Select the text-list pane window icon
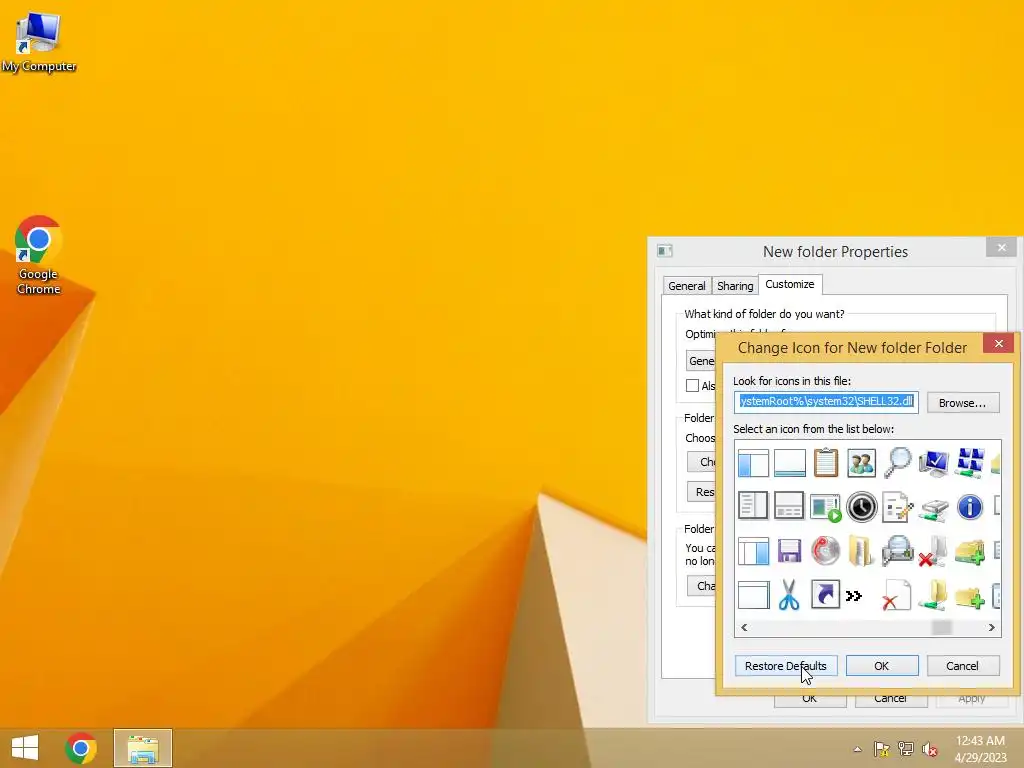The height and width of the screenshot is (768, 1024). tap(753, 506)
